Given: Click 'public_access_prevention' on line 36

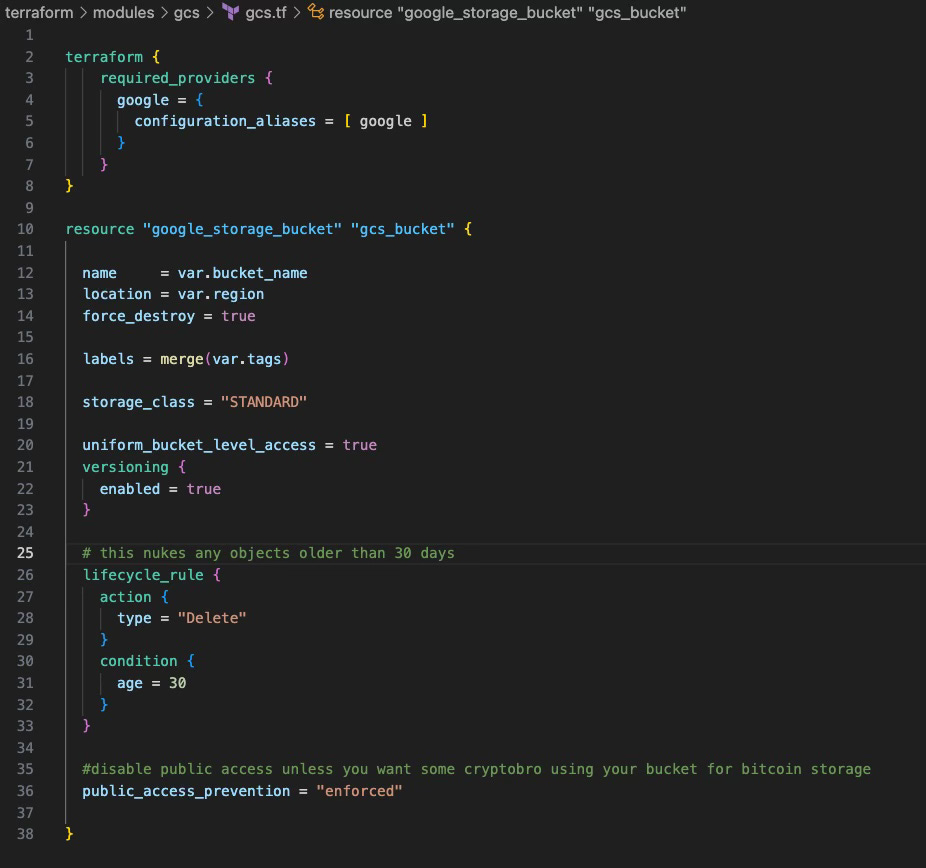Looking at the screenshot, I should 186,791.
